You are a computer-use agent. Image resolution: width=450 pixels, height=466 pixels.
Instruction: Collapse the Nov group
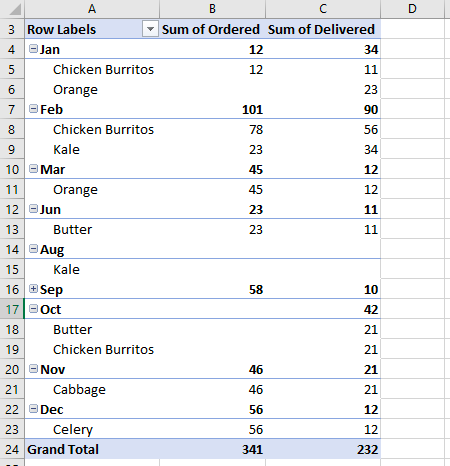pyautogui.click(x=33, y=369)
